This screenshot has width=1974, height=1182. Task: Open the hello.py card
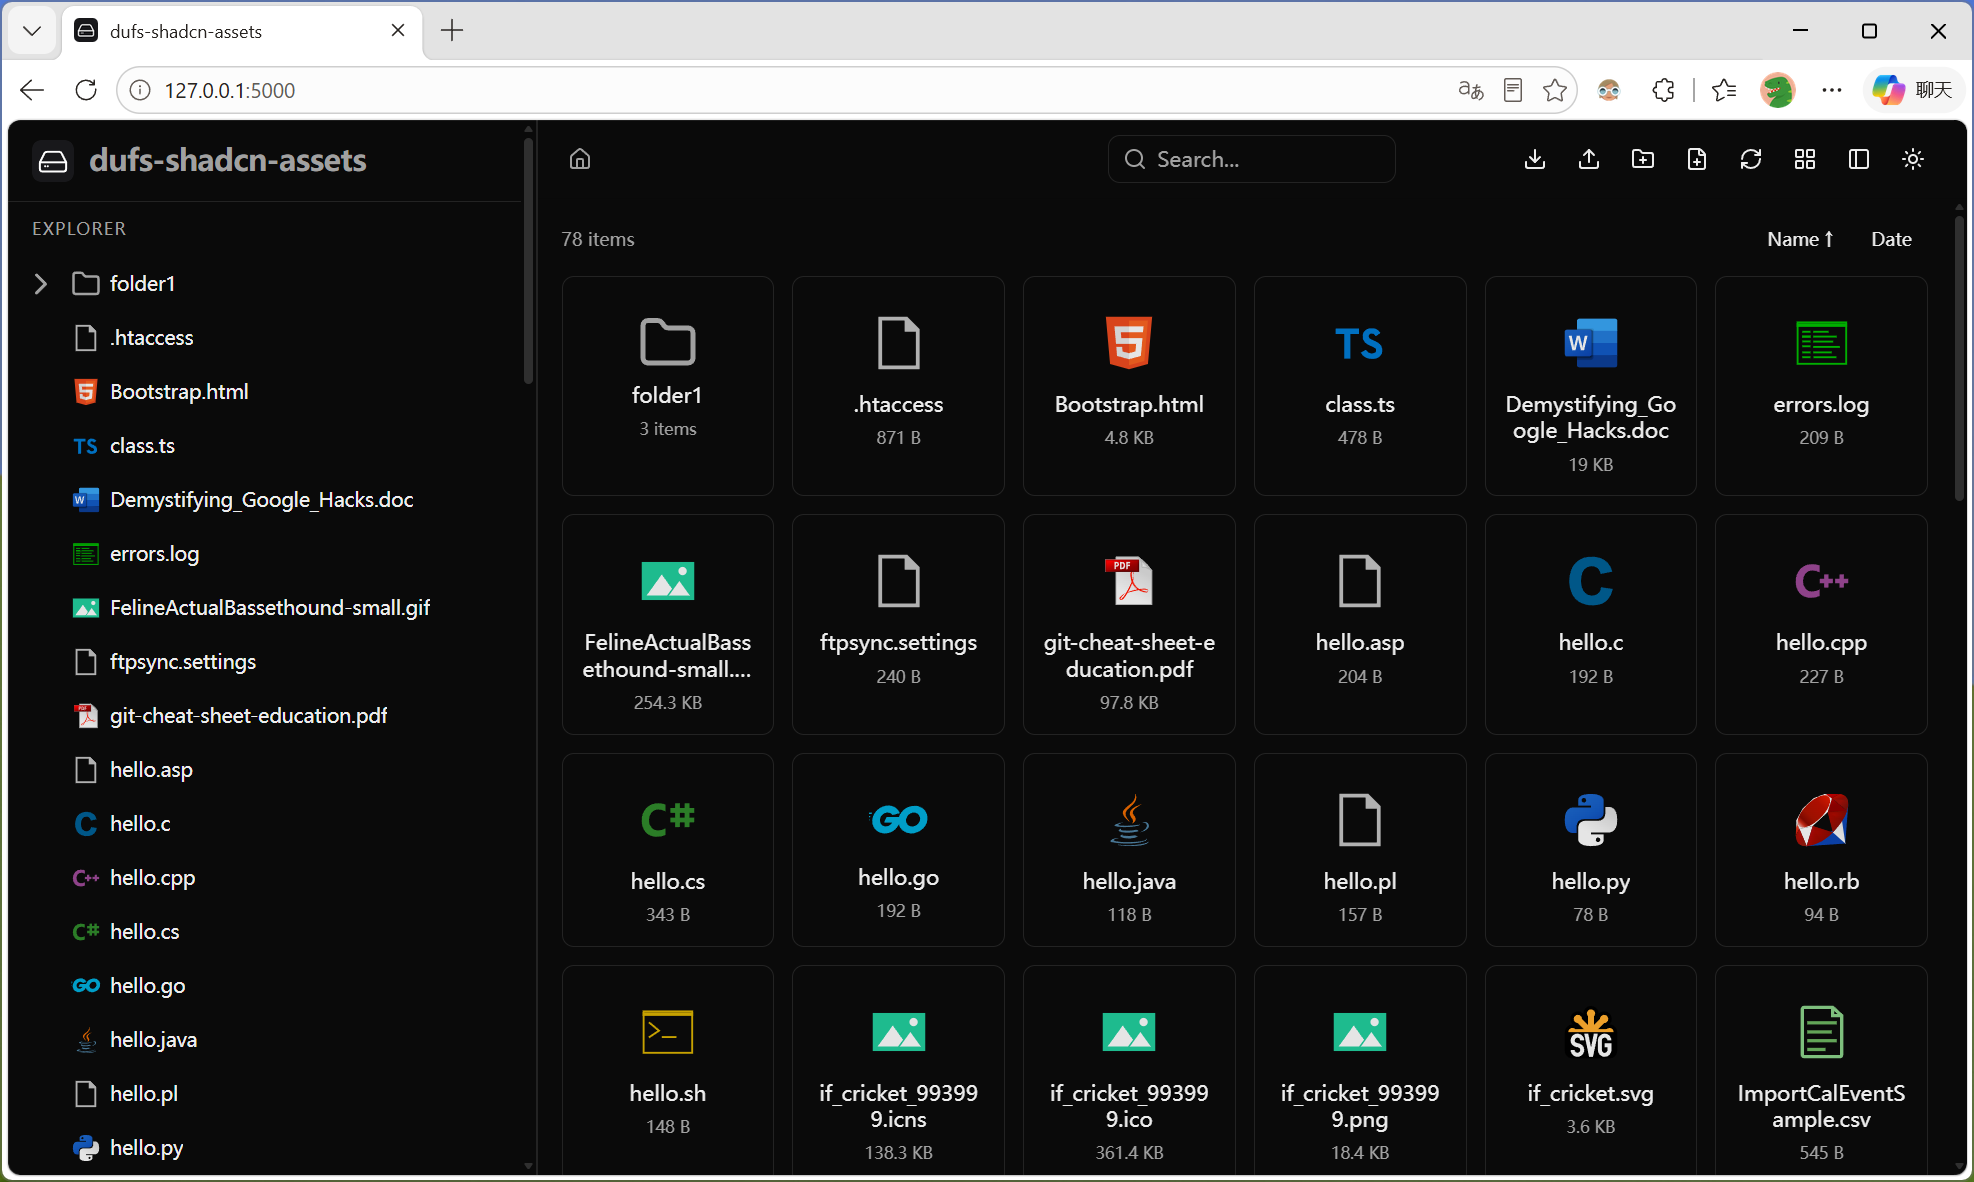tap(1591, 850)
